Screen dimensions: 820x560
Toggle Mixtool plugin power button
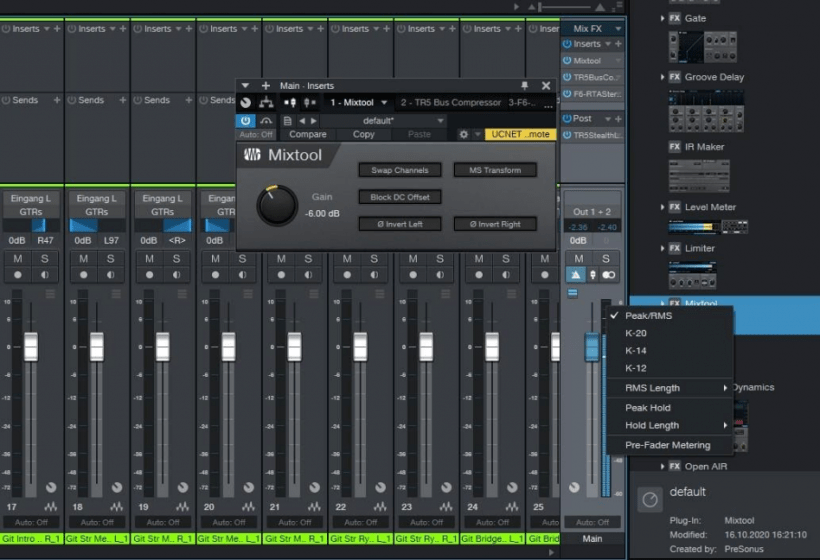click(245, 121)
